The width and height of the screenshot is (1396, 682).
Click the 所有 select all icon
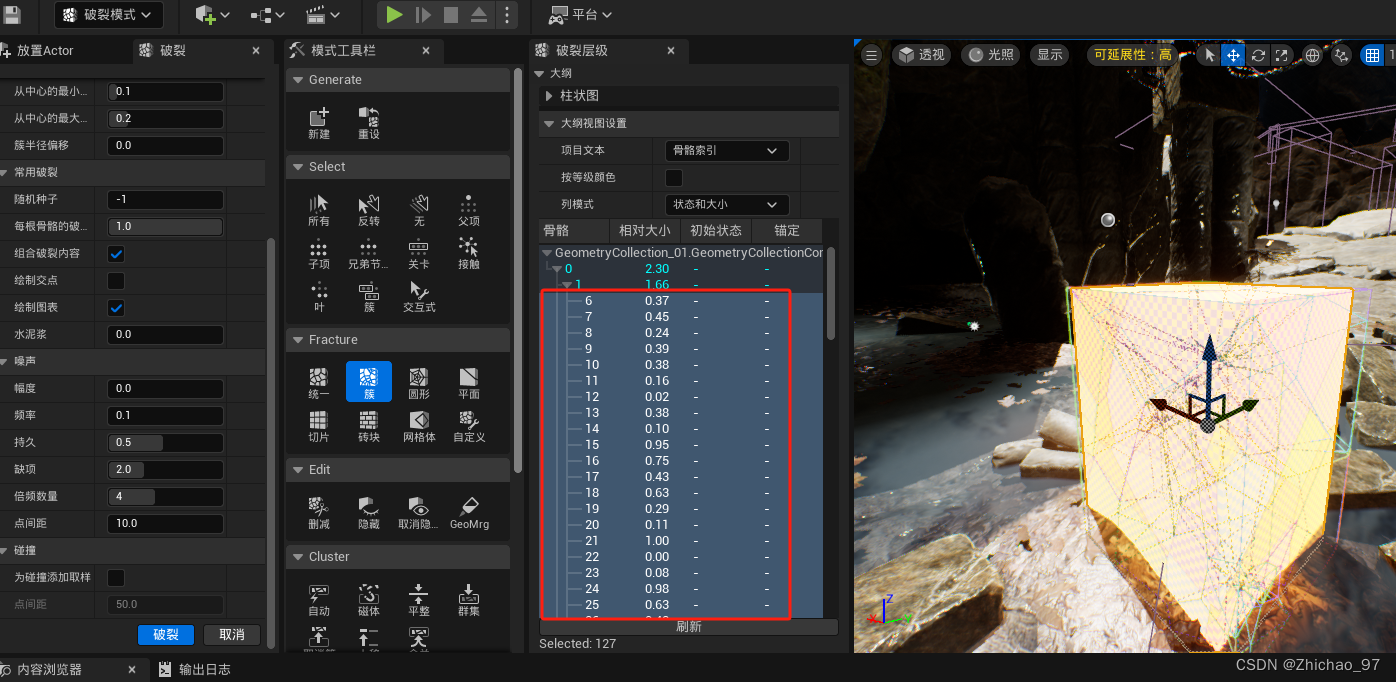tap(319, 210)
